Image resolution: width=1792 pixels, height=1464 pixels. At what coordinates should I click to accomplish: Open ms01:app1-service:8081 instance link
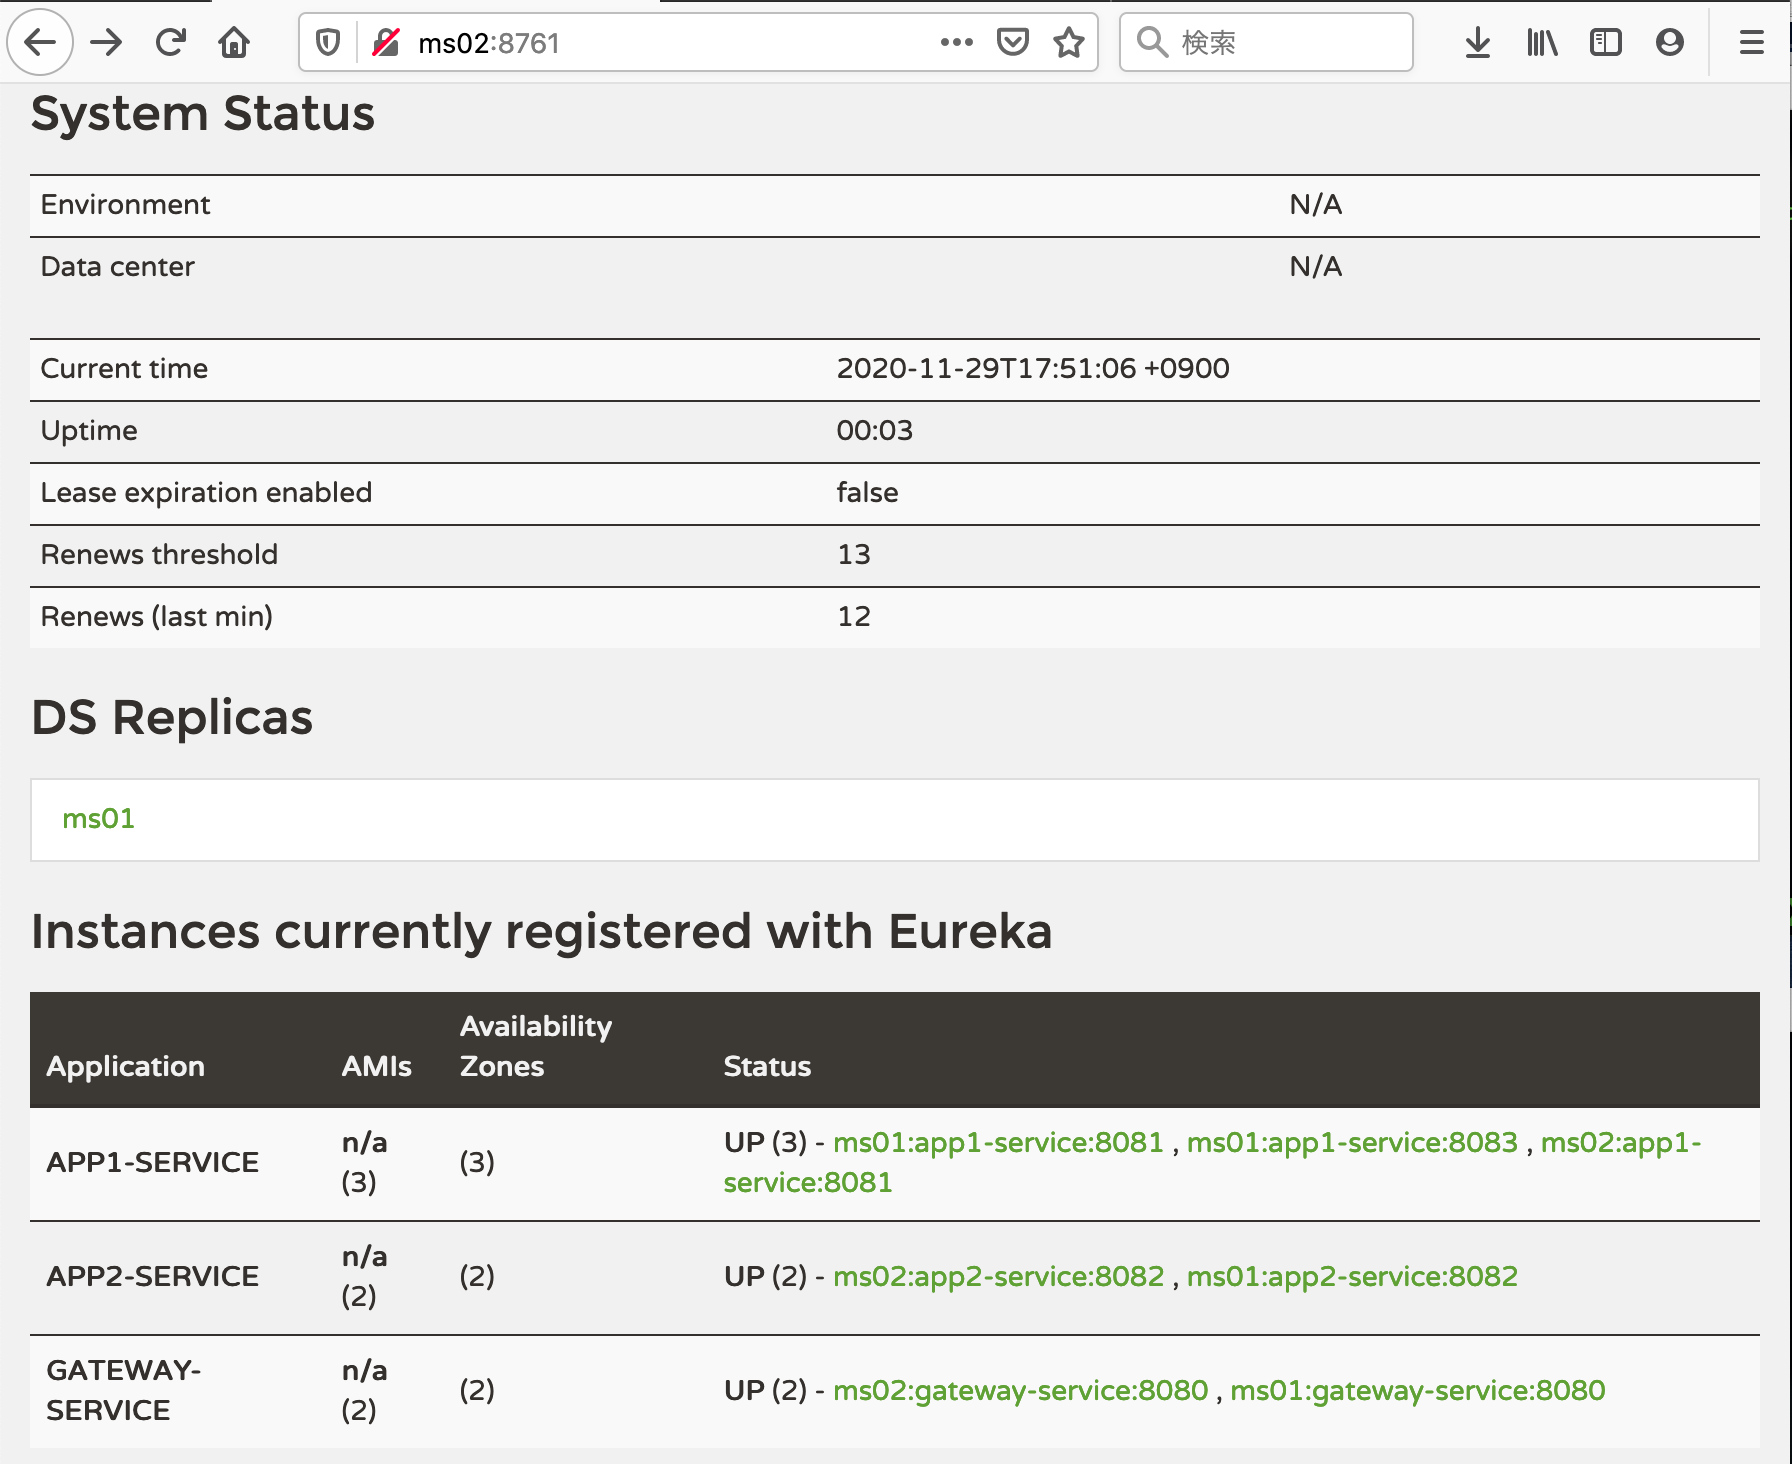coord(998,1142)
